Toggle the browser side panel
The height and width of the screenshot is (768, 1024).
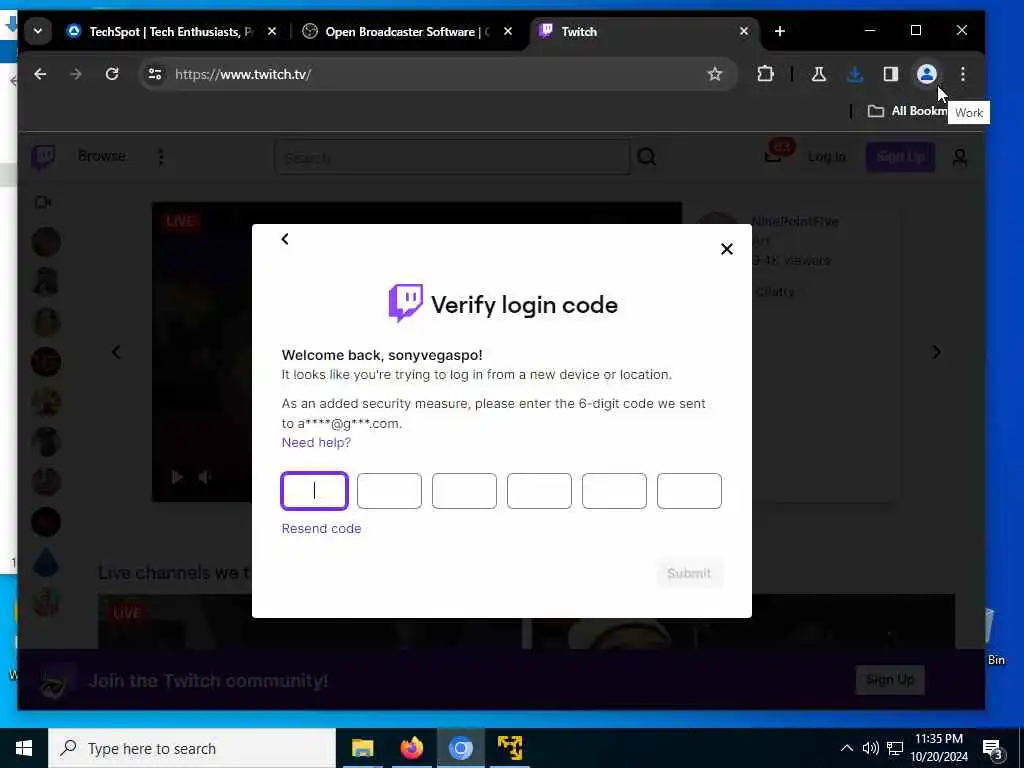tap(891, 74)
